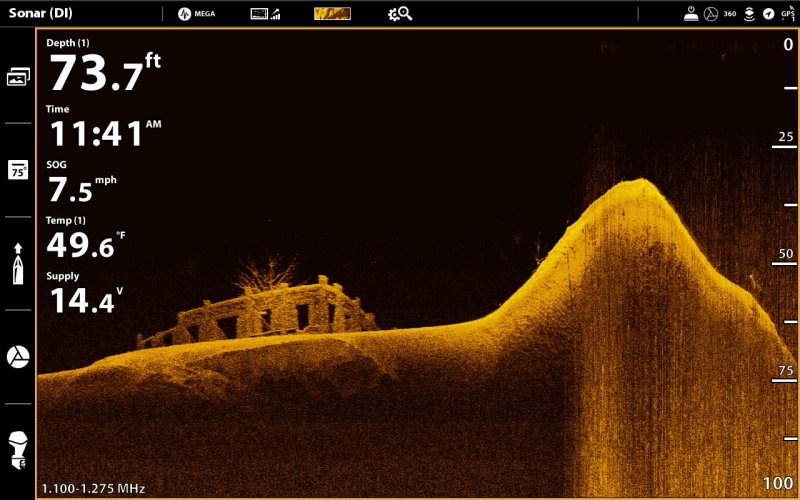Click the Sonar (DI) view title
This screenshot has height=500, width=800.
42,14
